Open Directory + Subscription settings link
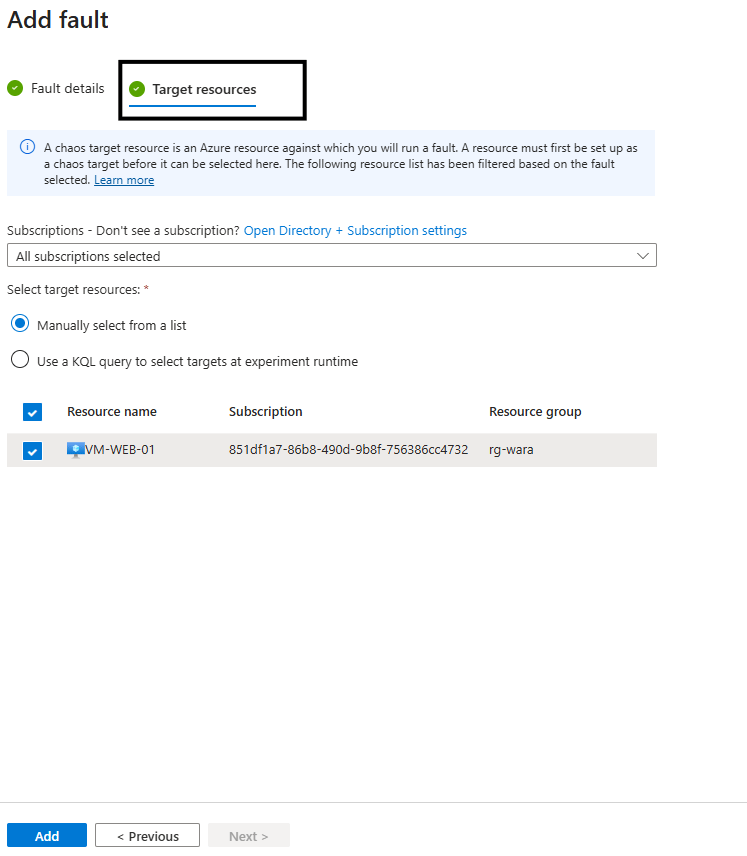747x856 pixels. (355, 231)
